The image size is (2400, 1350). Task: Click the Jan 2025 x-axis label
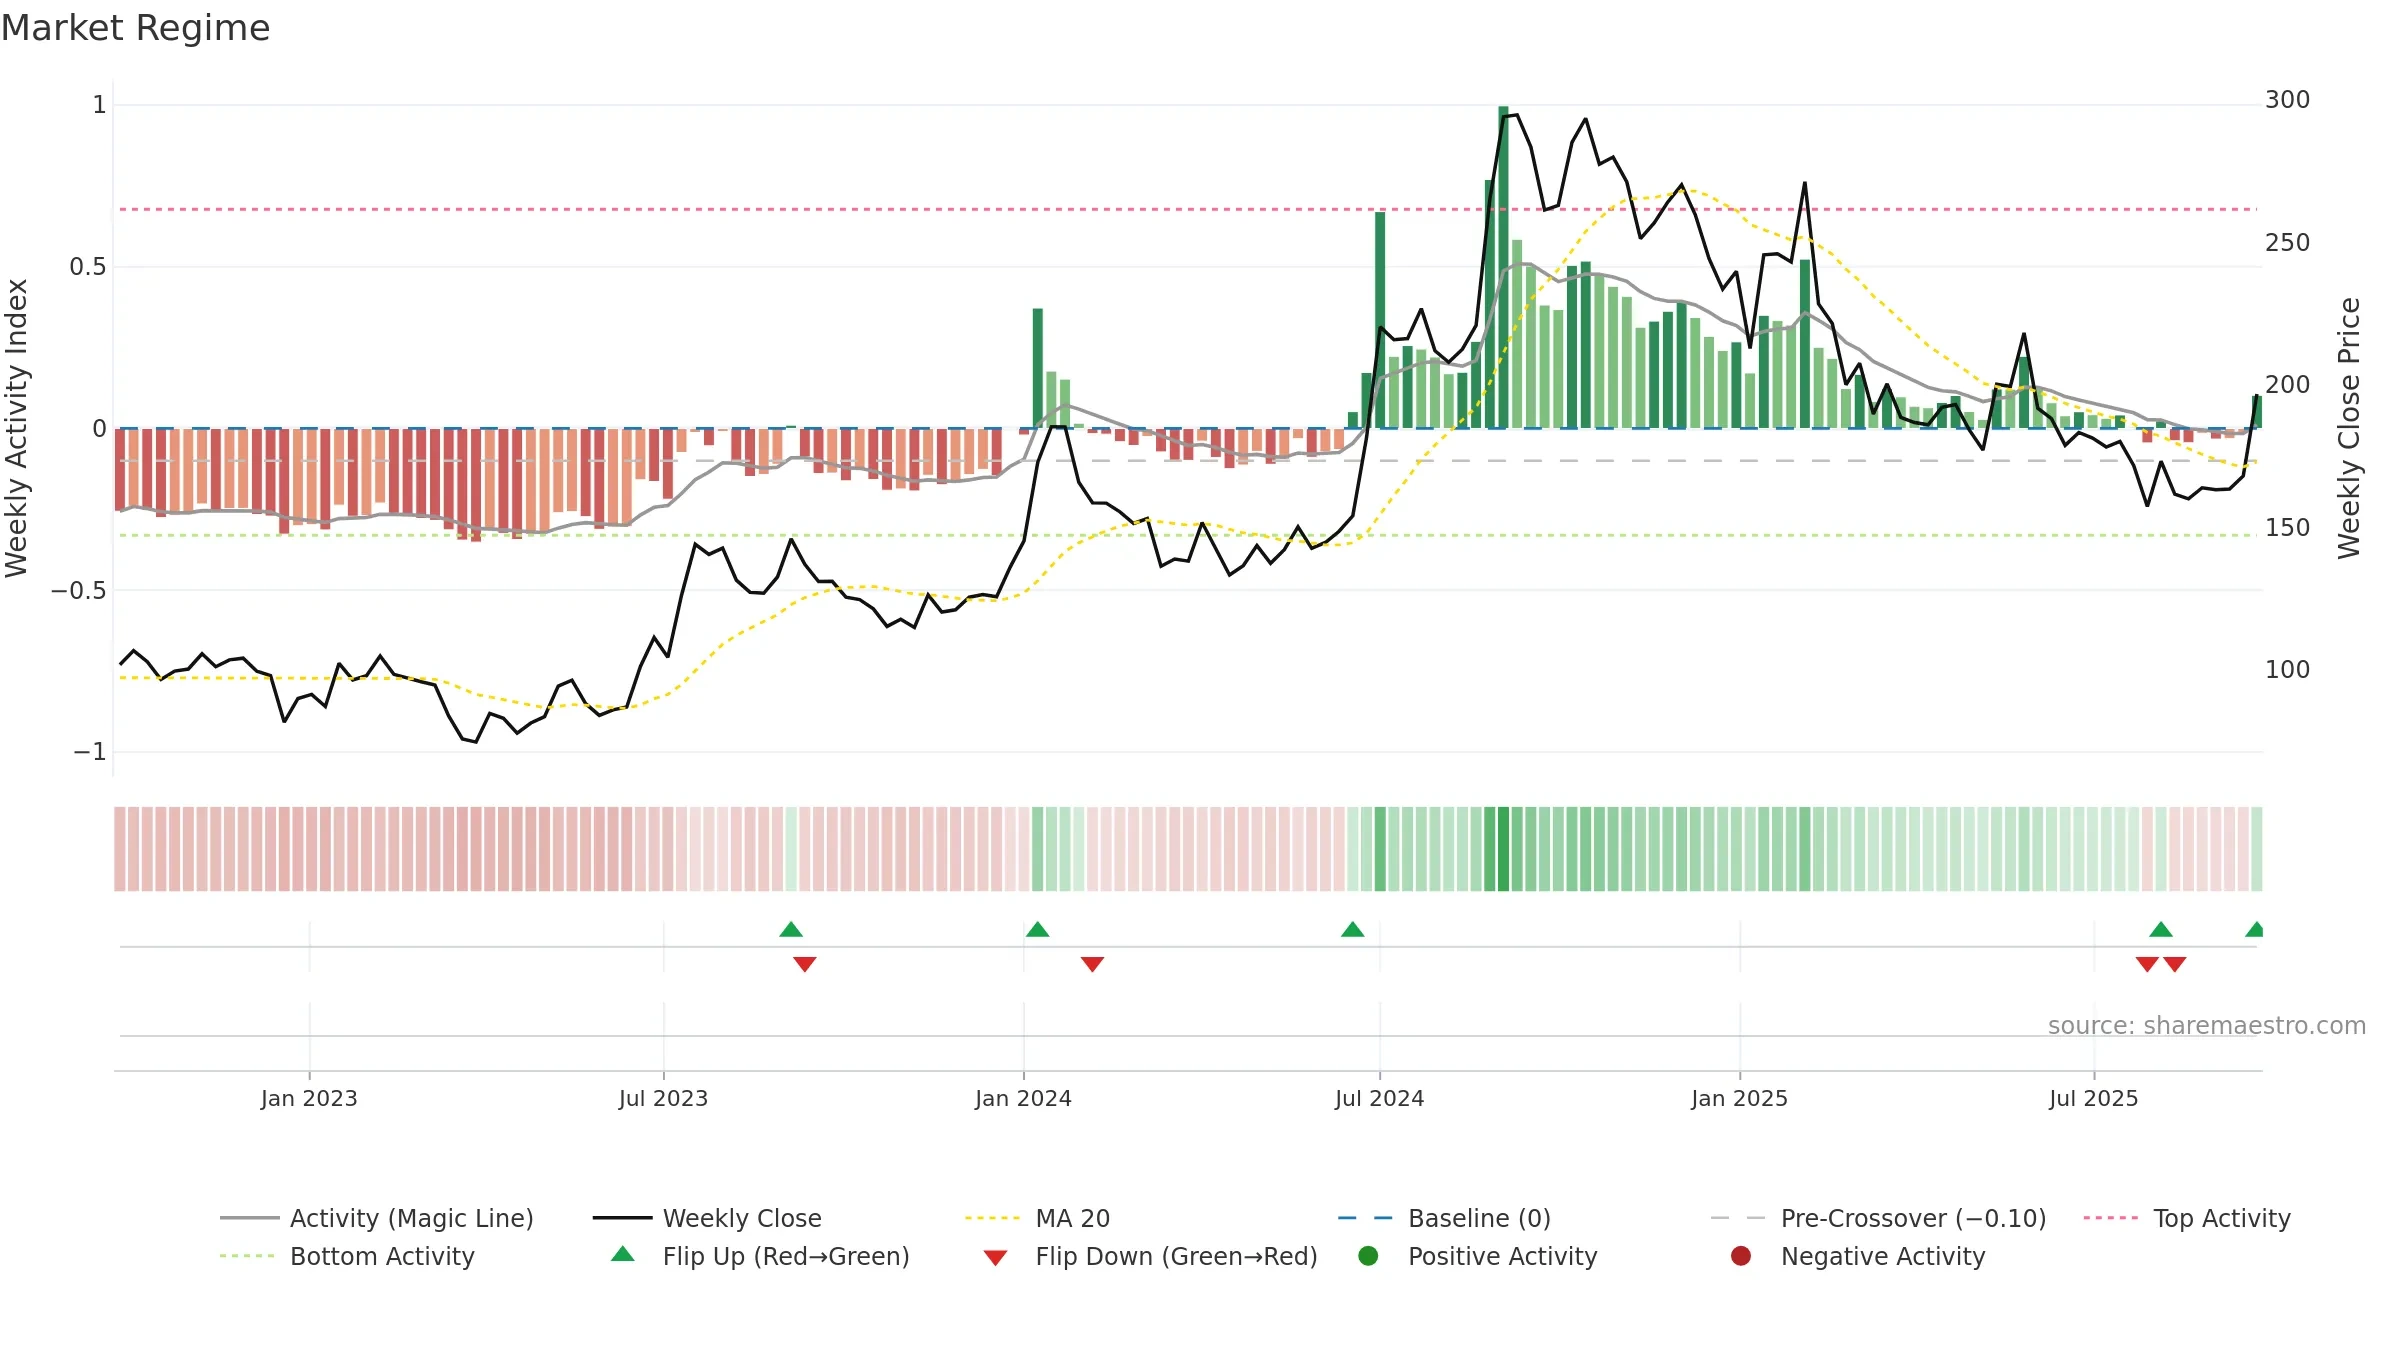[1739, 1098]
